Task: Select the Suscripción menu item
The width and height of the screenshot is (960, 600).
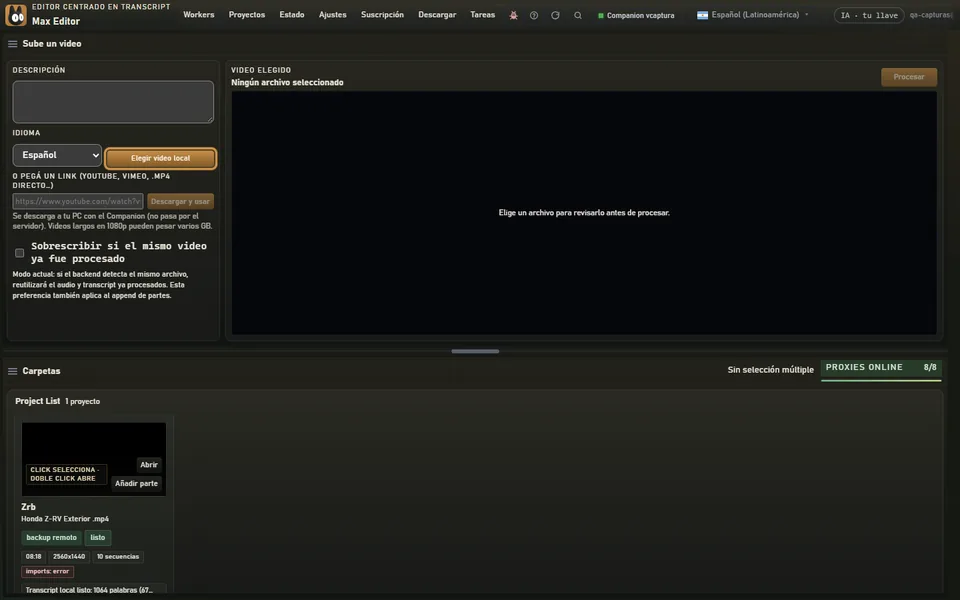Action: [382, 15]
